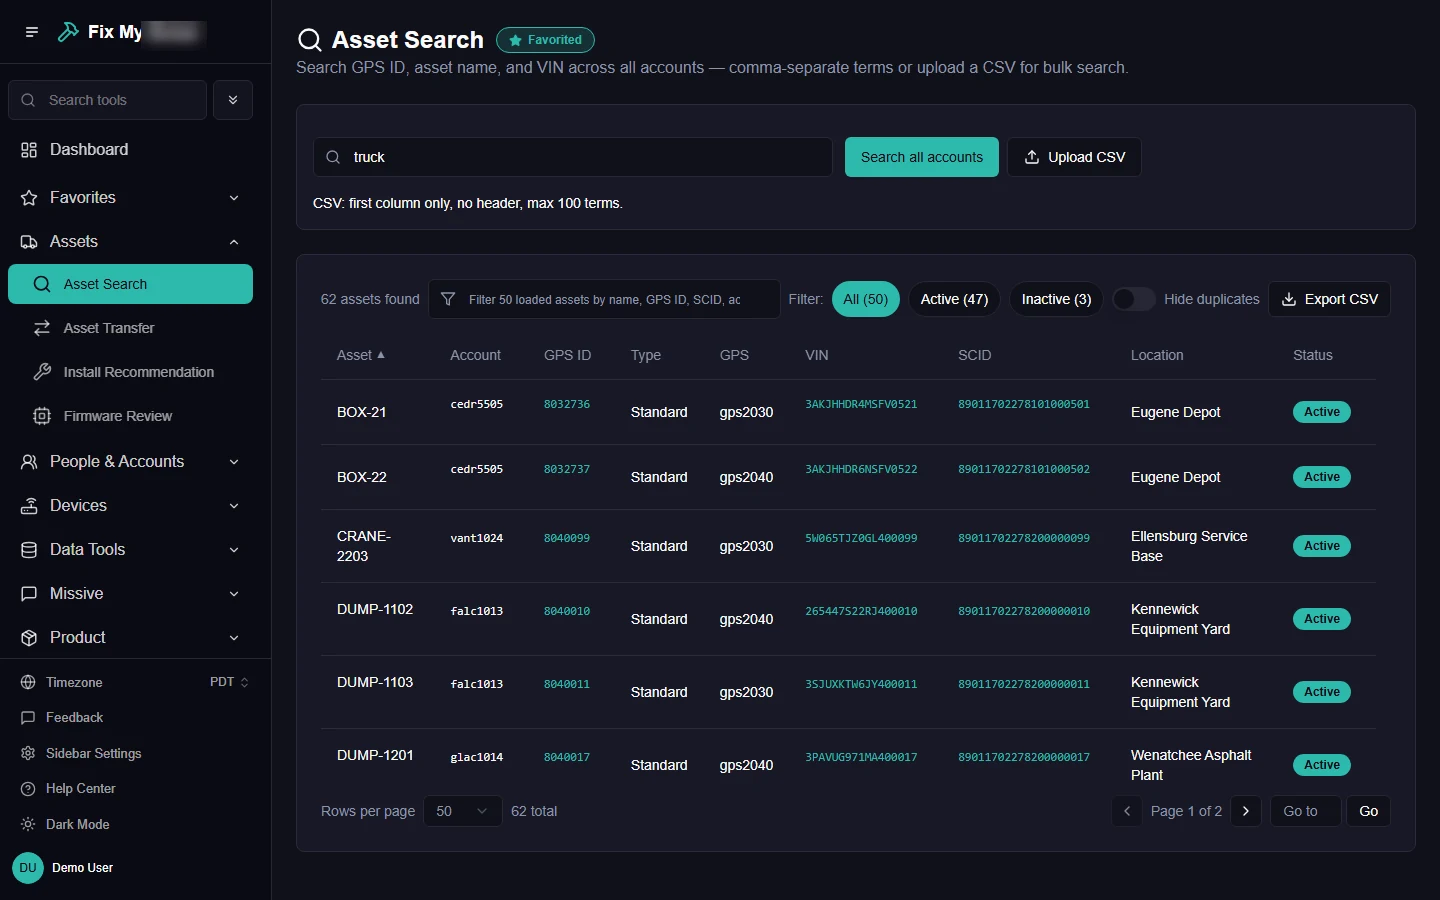Click the People & Accounts users icon
This screenshot has width=1440, height=900.
(x=29, y=462)
